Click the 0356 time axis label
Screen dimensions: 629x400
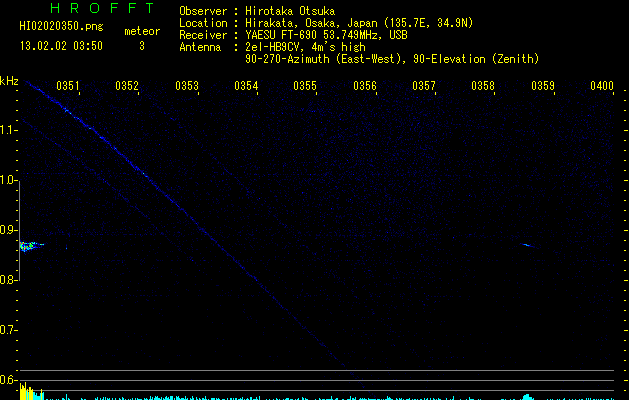click(365, 86)
